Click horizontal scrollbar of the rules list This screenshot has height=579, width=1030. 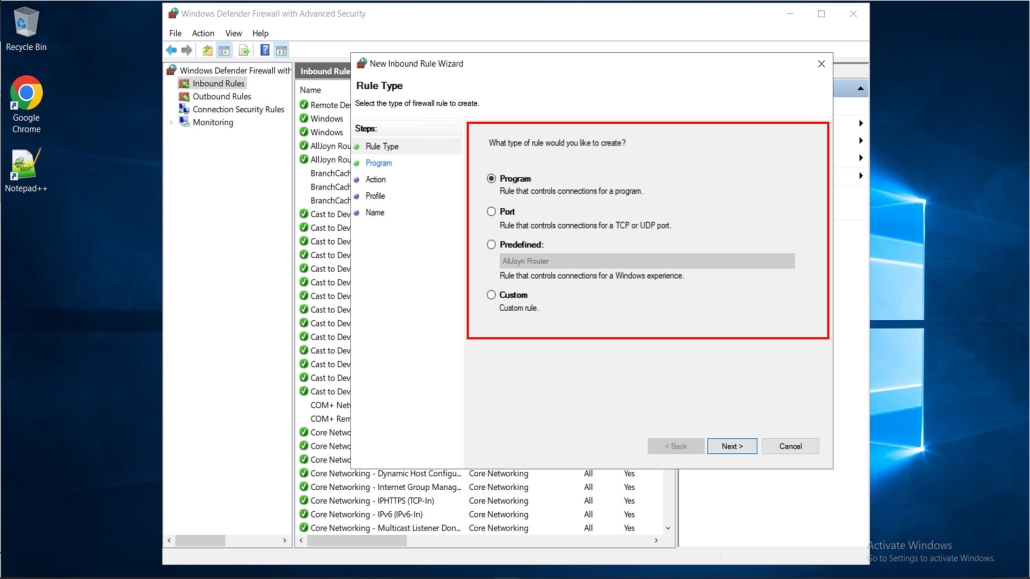[x=357, y=540]
